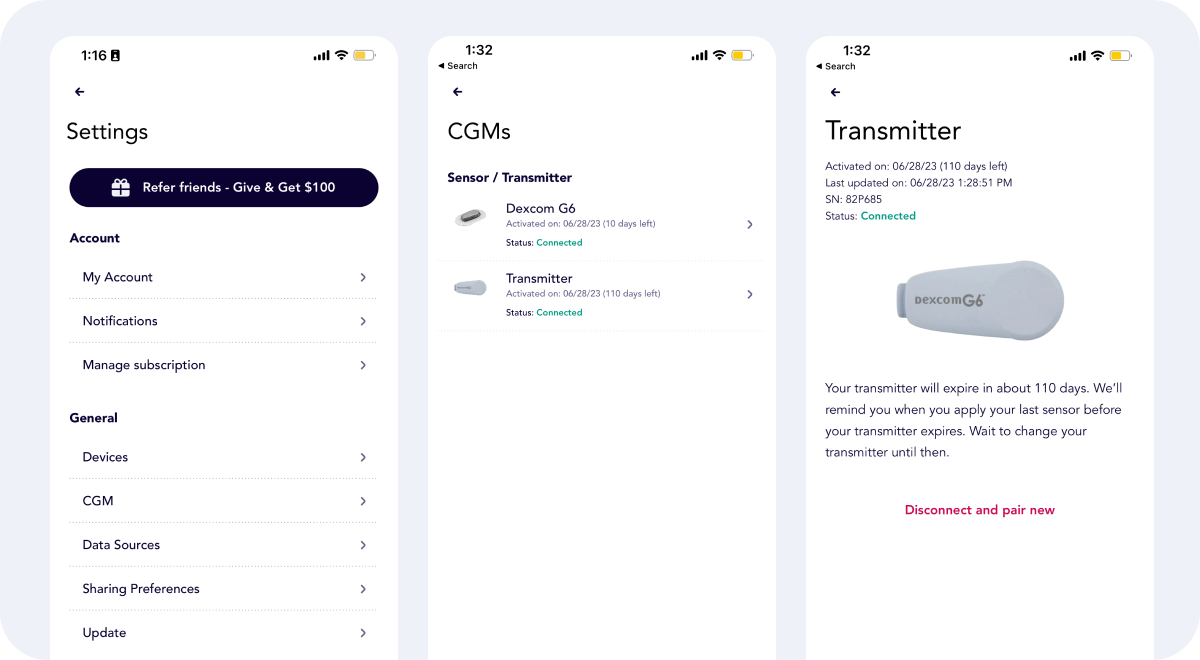Image resolution: width=1200 pixels, height=660 pixels.
Task: Open My Account settings chevron
Action: pyautogui.click(x=363, y=277)
